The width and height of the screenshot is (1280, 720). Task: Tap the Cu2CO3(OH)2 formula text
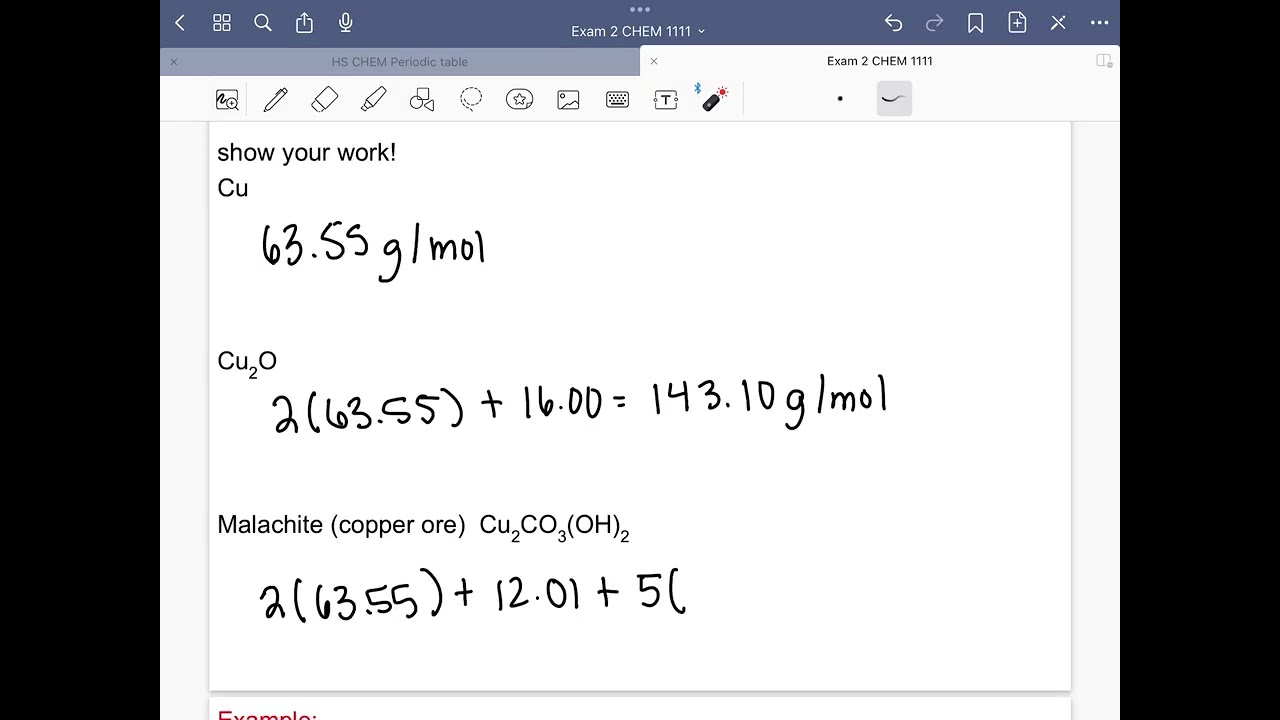tap(554, 527)
